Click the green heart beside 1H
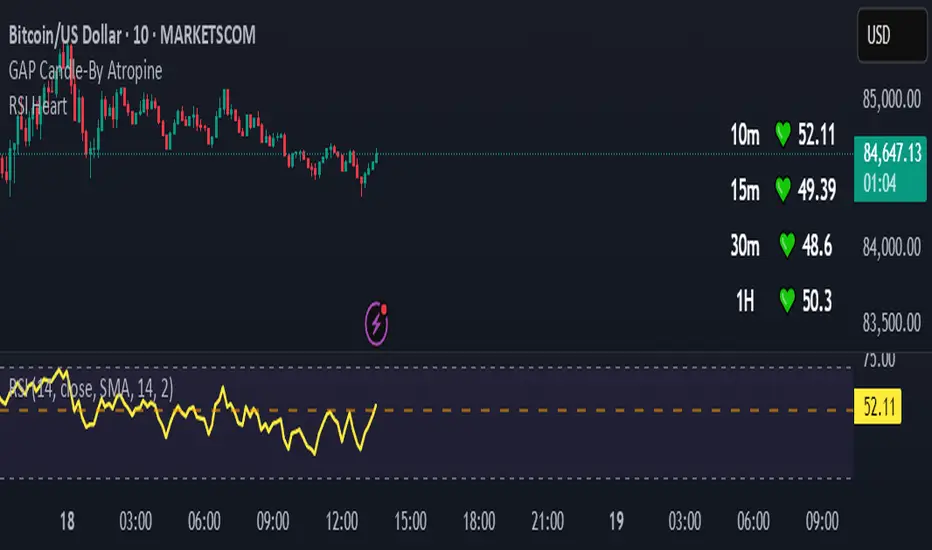Viewport: 932px width, 550px height. pyautogui.click(x=784, y=297)
